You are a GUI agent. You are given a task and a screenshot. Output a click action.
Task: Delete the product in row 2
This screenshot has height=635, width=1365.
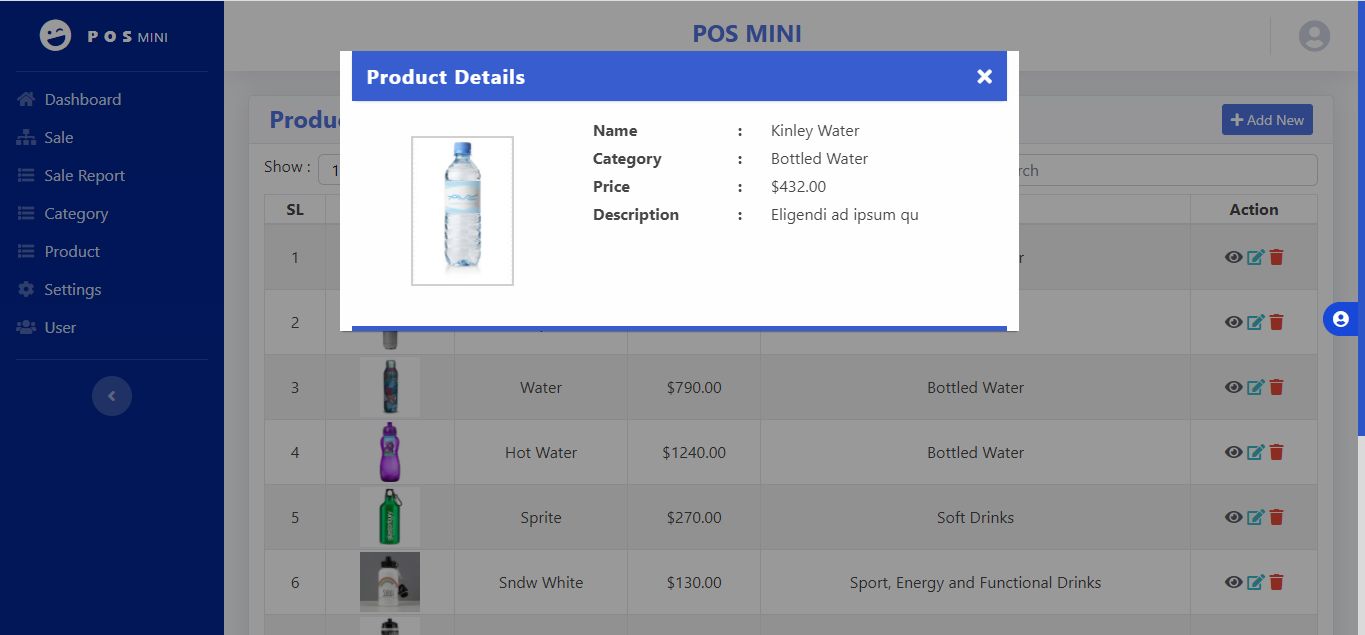coord(1276,322)
